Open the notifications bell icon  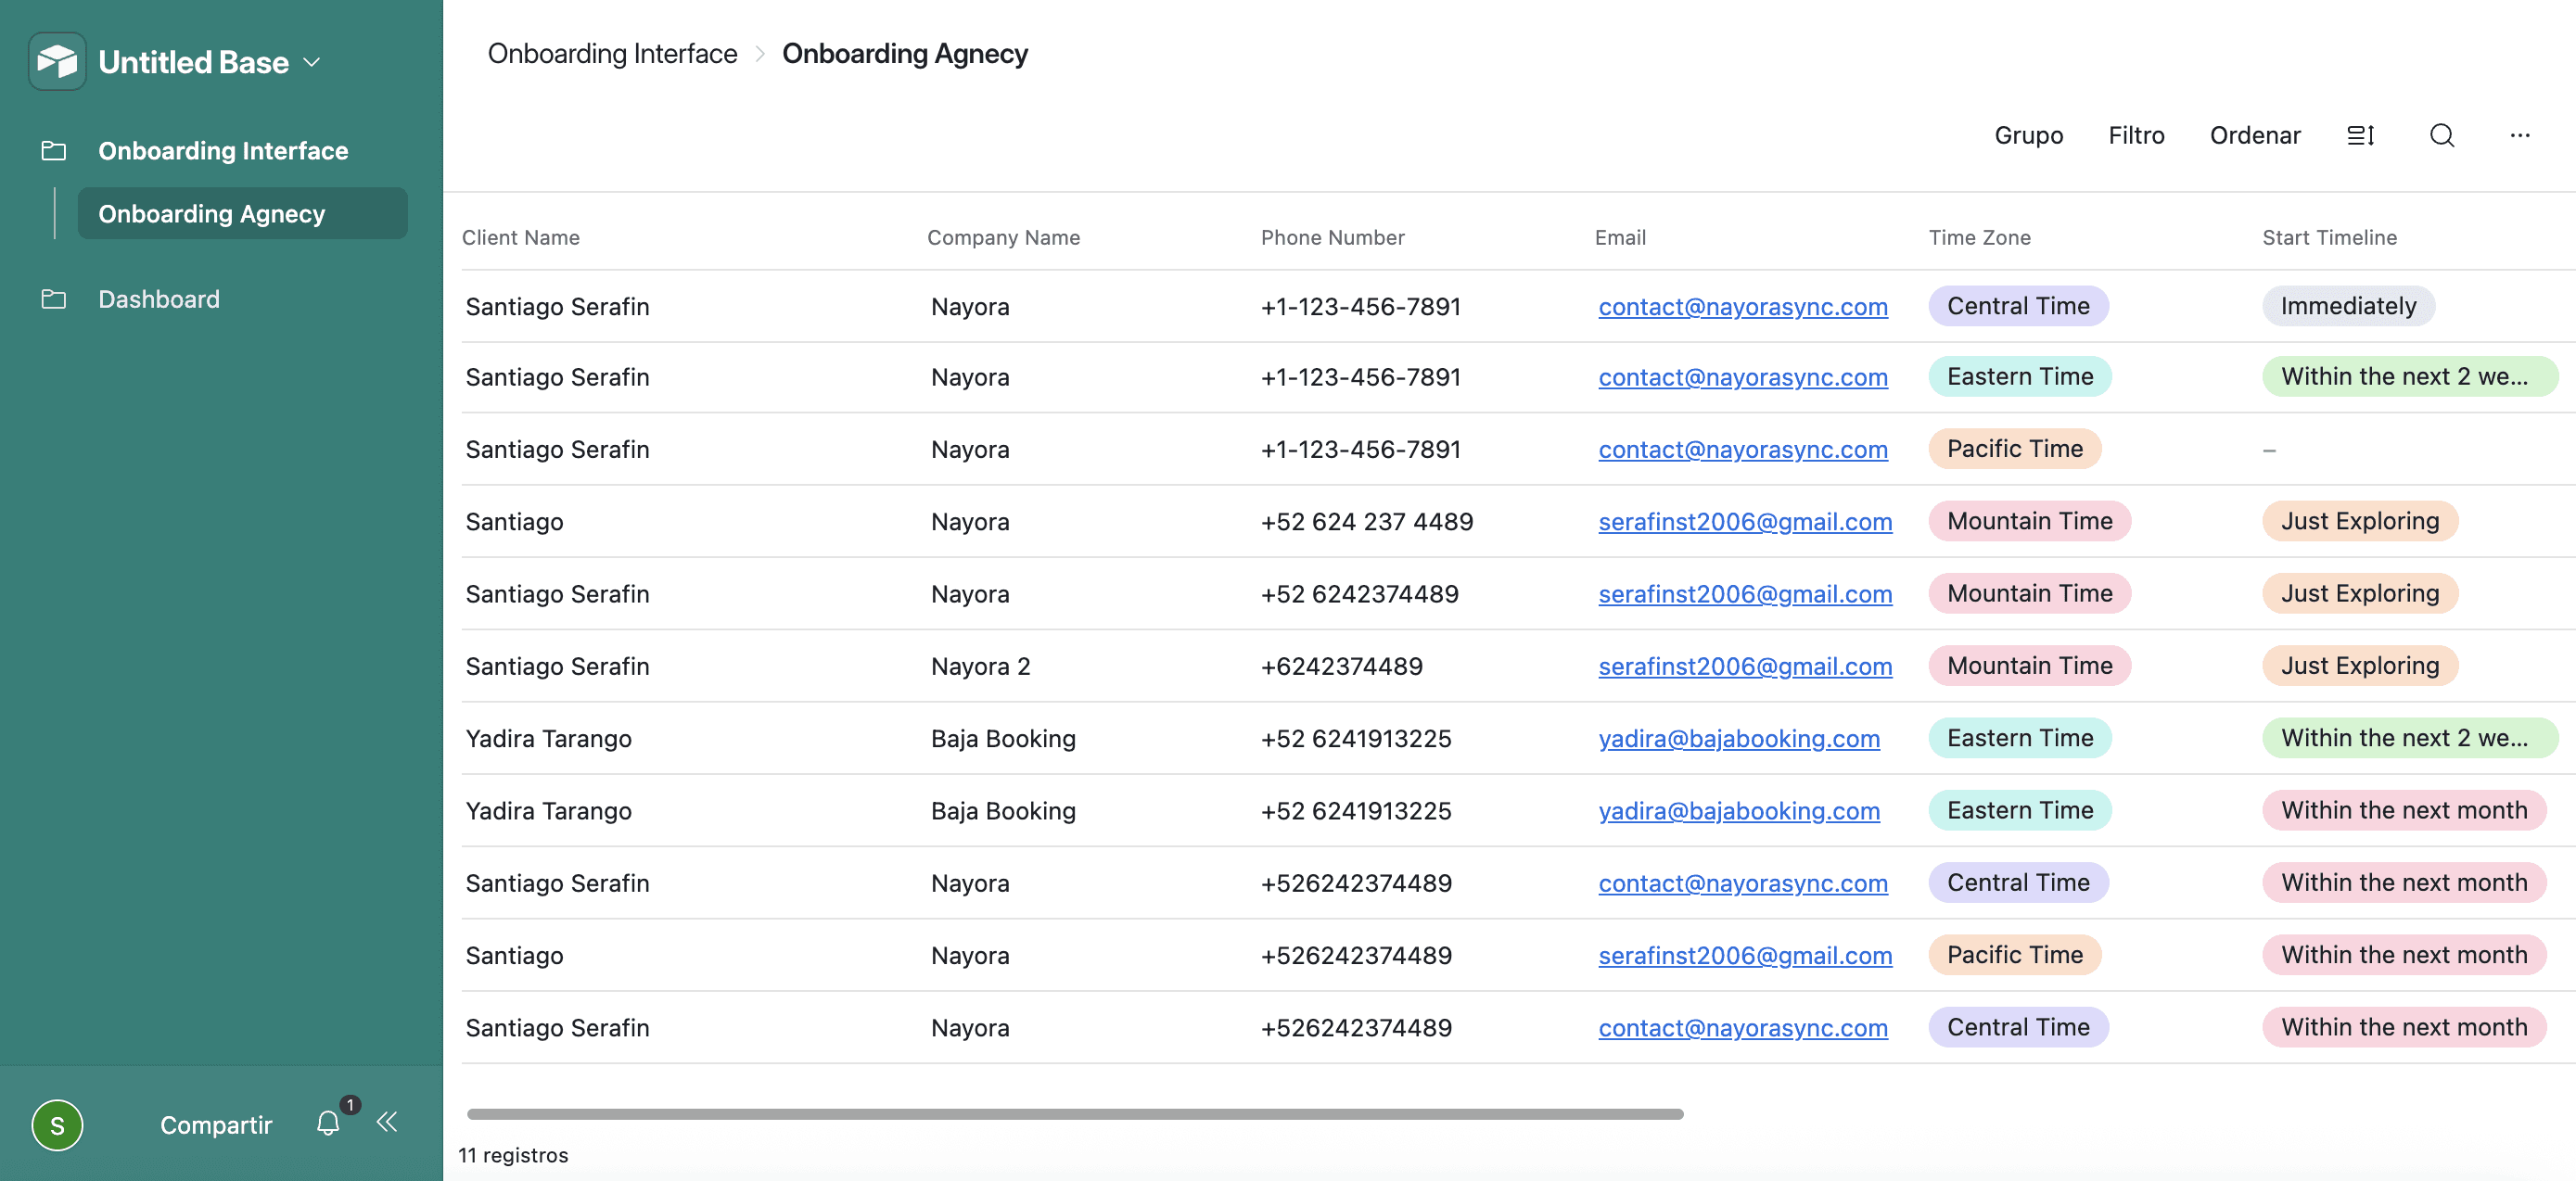pos(327,1122)
